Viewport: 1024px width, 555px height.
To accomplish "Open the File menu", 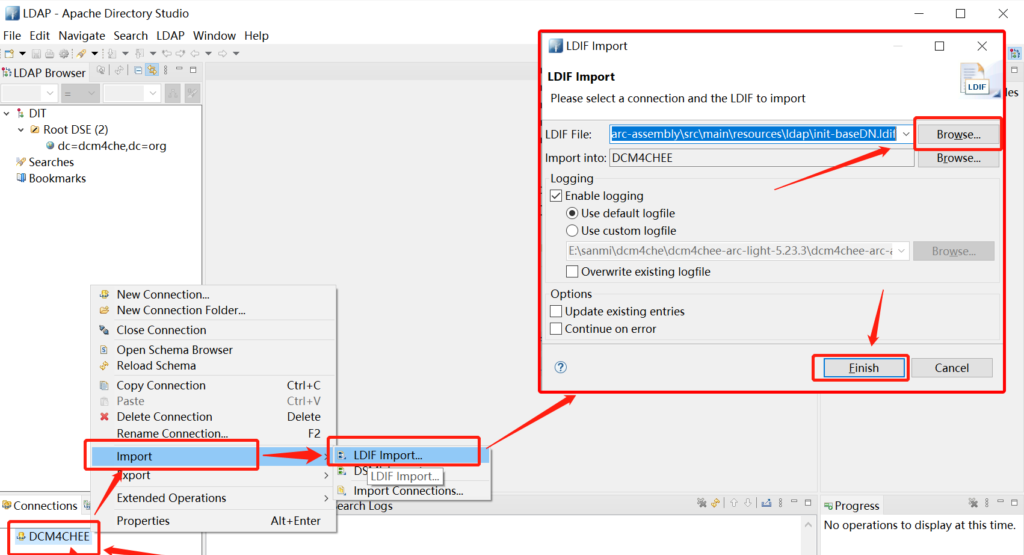I will point(12,36).
